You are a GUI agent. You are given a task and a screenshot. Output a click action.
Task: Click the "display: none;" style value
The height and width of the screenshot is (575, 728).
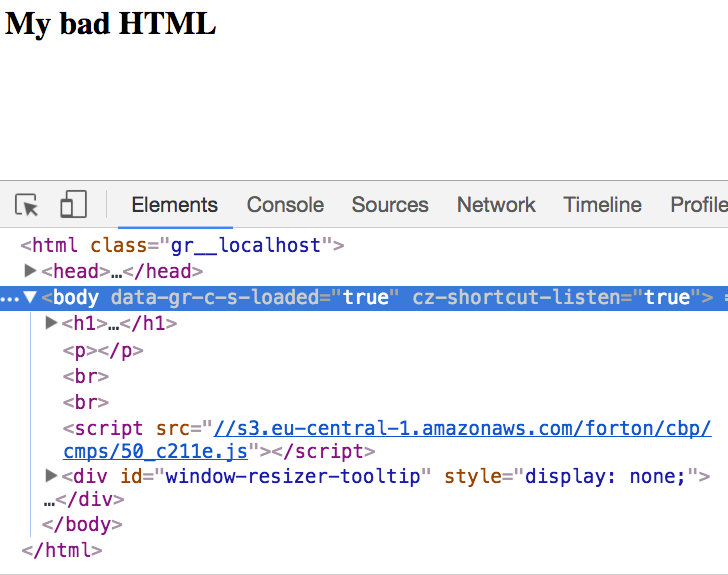605,476
